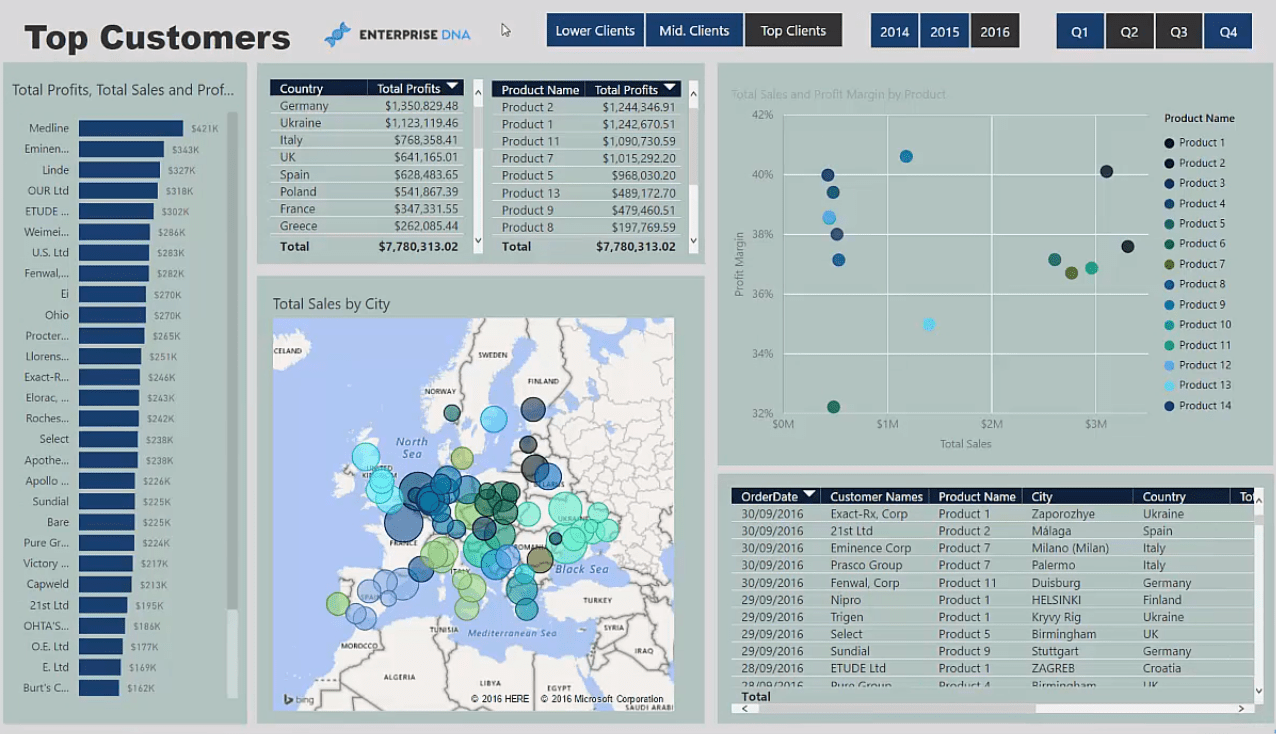Choose the Q3 quarter filter

(x=1179, y=31)
